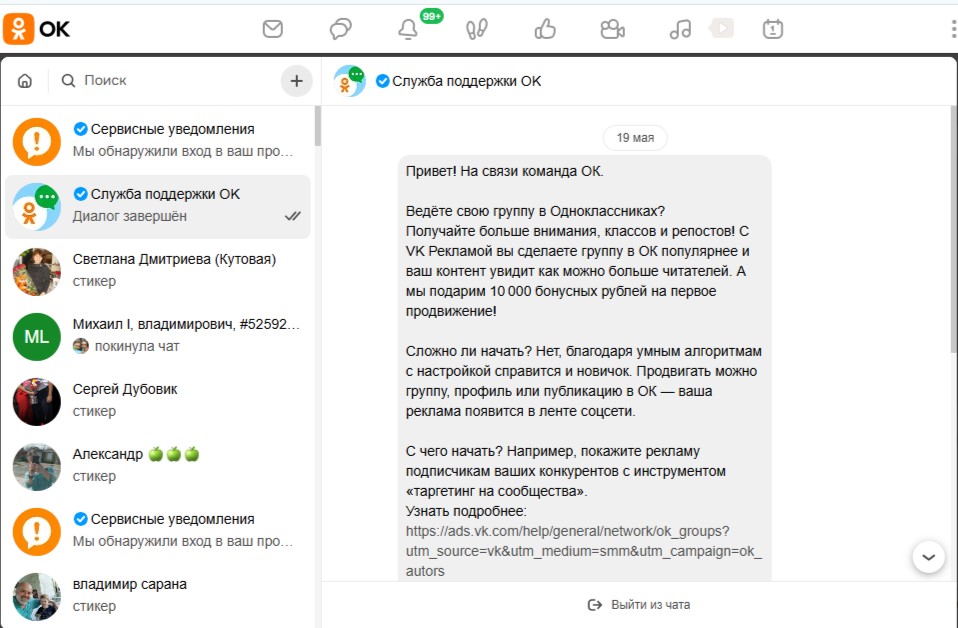This screenshot has height=628, width=958.
Task: Click verified badge beside header Служба поддержки ОК
Action: 382,81
